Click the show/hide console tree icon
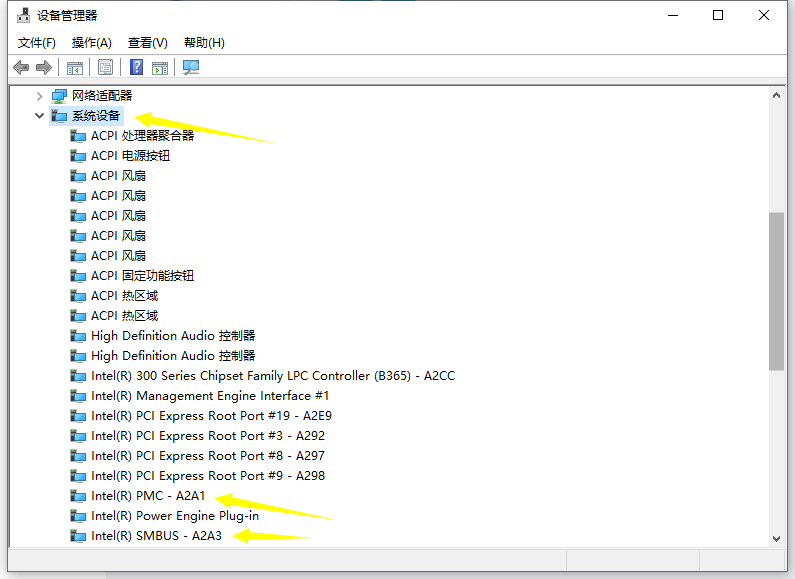The image size is (795, 579). [x=74, y=67]
